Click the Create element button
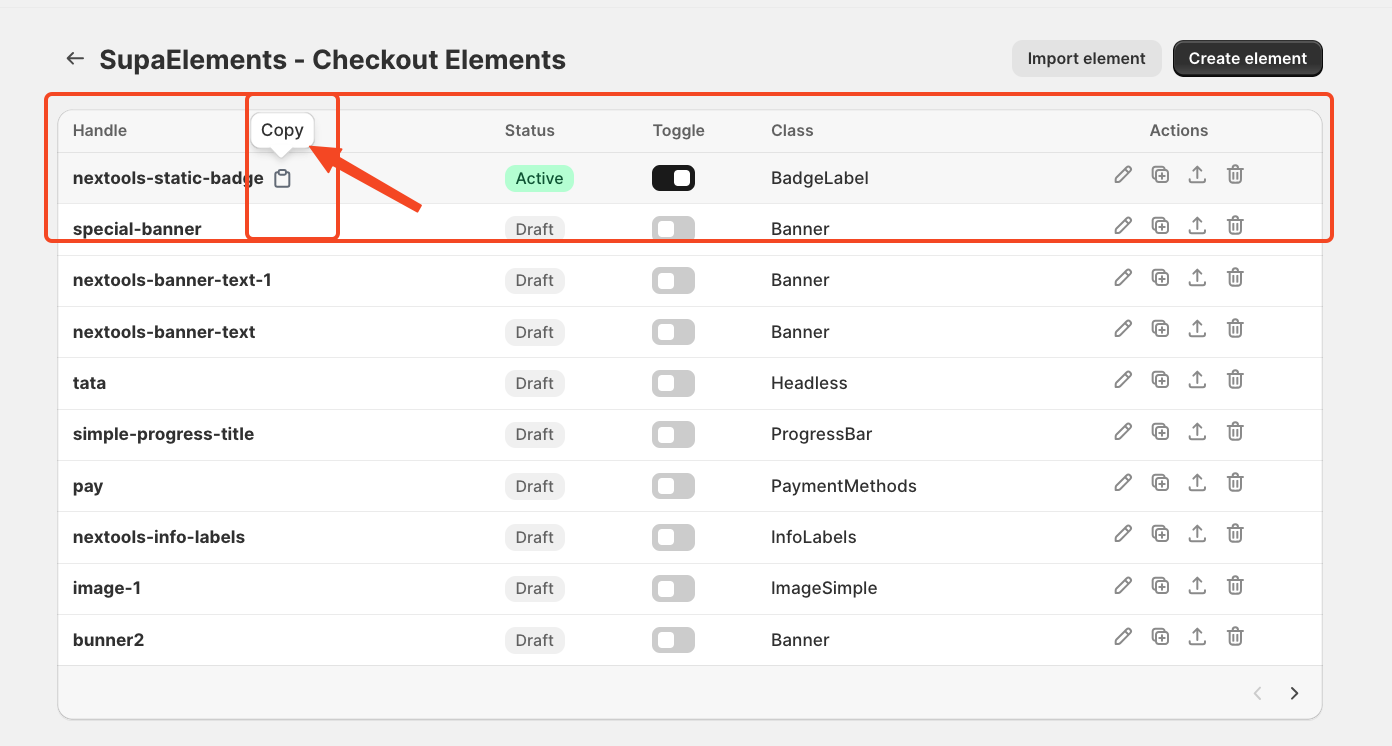Screen dimensions: 1392x746 click(1248, 59)
